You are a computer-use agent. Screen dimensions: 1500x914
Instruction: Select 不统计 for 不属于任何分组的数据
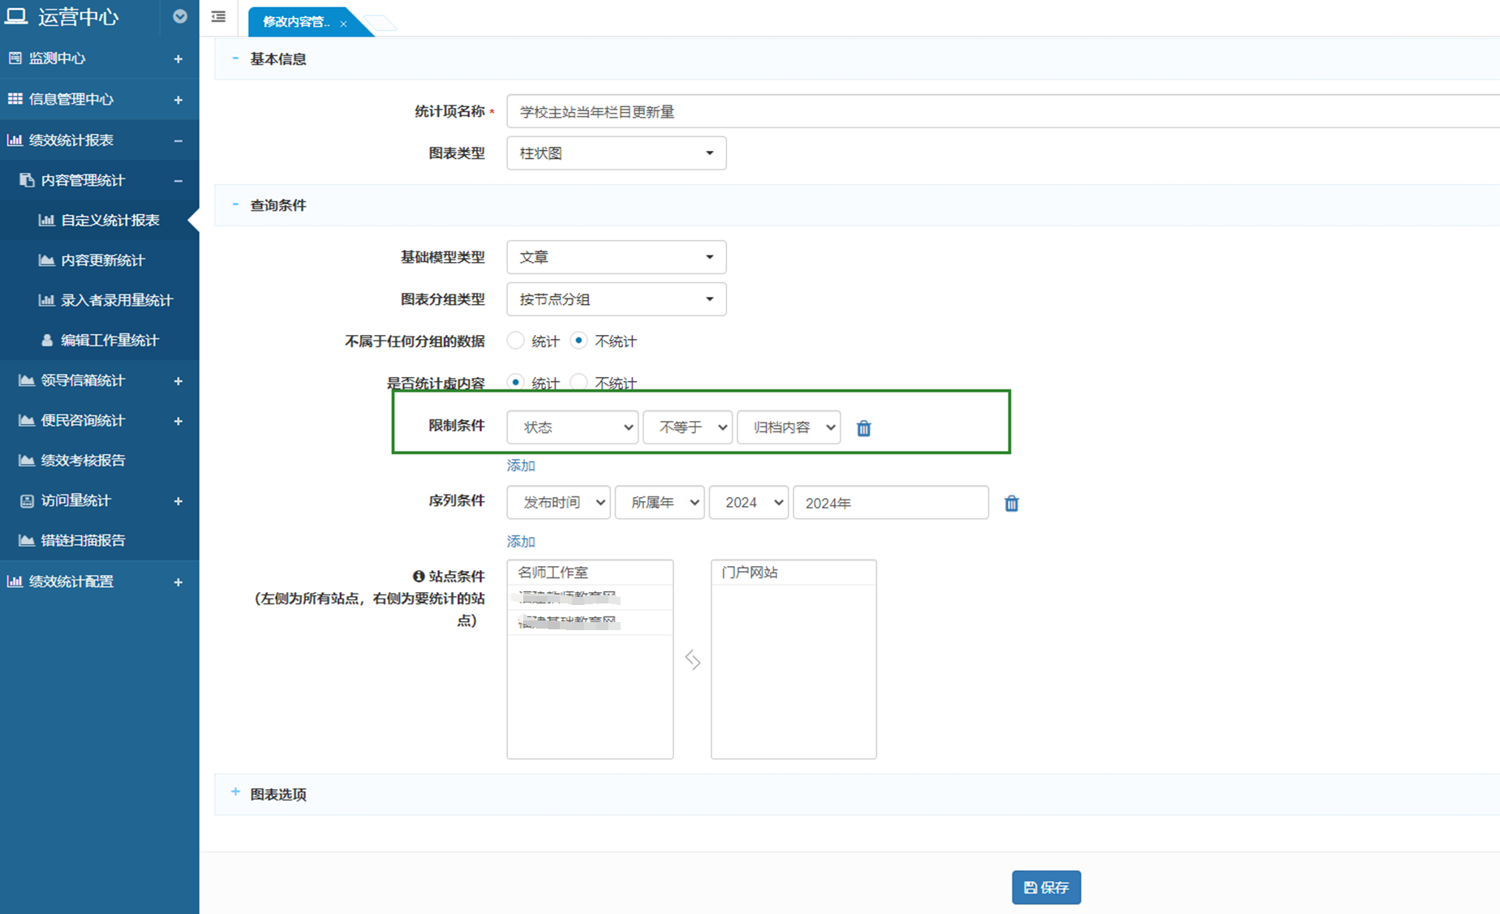tap(579, 341)
